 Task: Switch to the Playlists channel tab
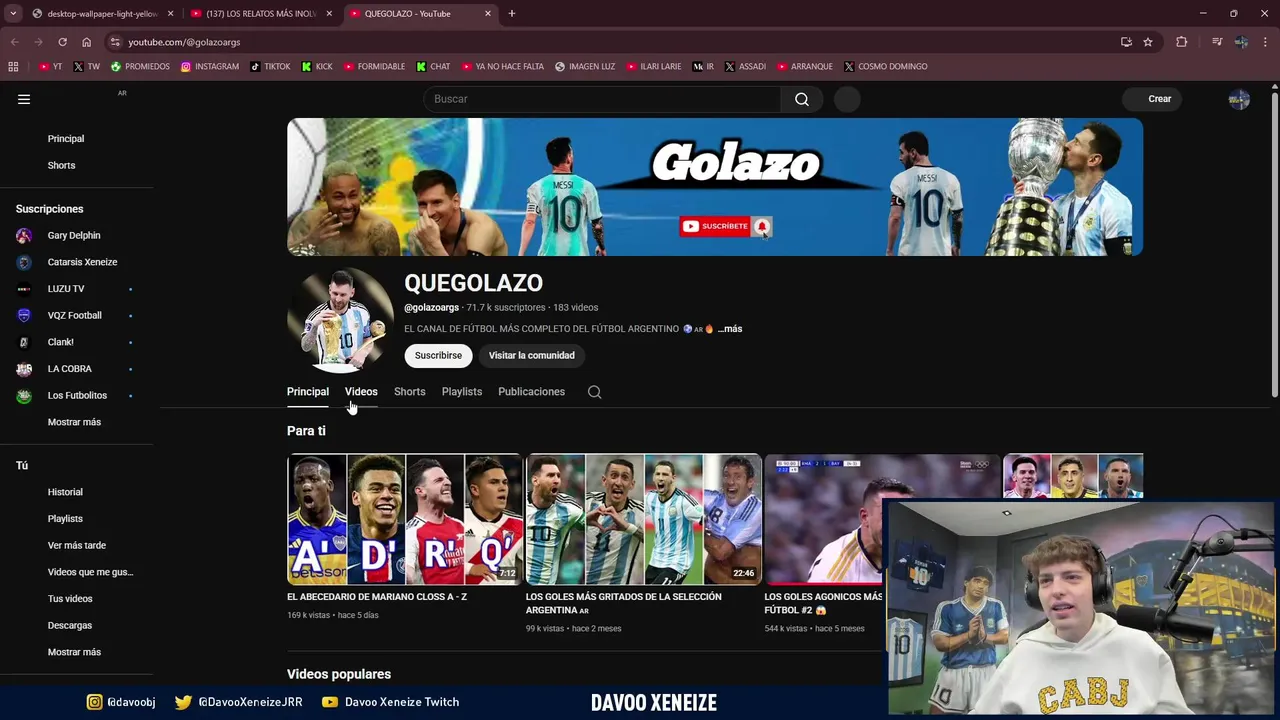pos(462,392)
